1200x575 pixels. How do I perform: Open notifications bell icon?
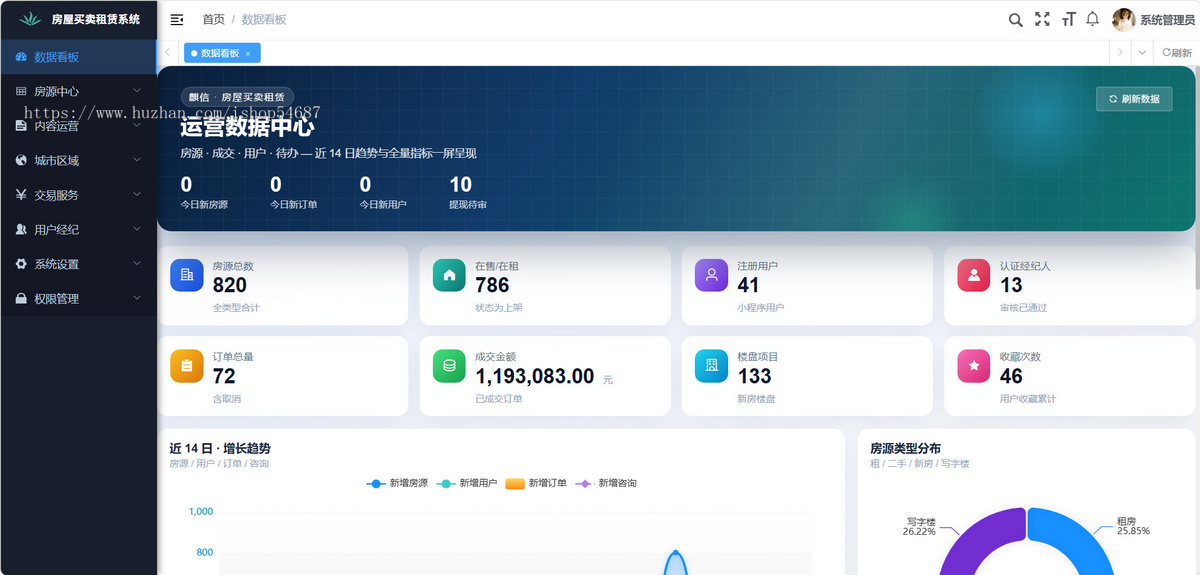pos(1093,19)
